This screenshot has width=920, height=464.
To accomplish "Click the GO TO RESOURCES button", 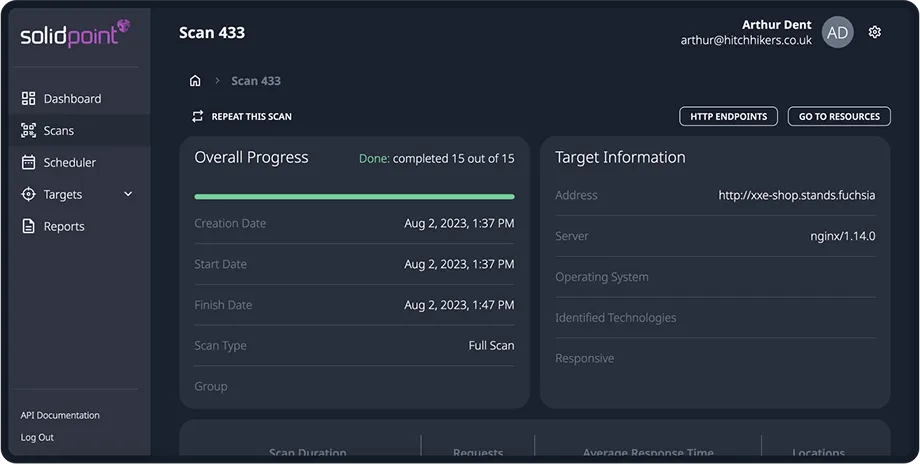I will 839,117.
